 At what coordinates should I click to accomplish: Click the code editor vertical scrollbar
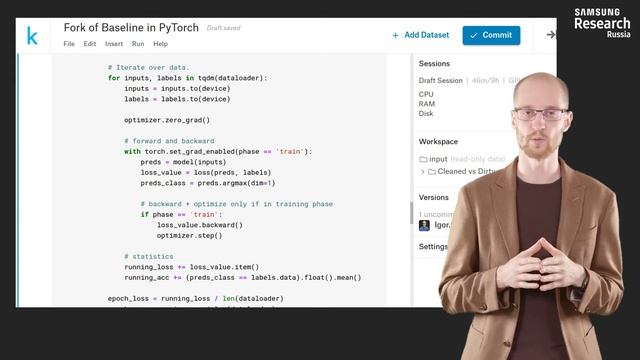pyautogui.click(x=411, y=213)
